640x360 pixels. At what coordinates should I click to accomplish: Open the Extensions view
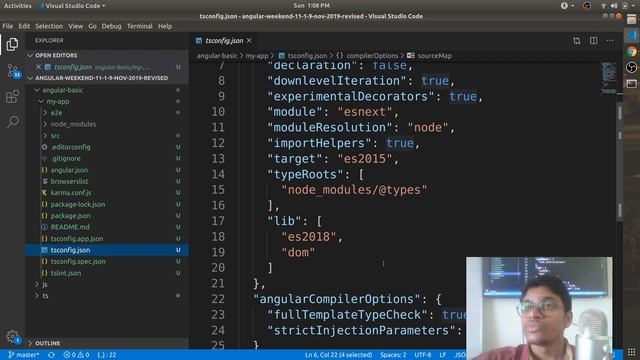point(12,97)
